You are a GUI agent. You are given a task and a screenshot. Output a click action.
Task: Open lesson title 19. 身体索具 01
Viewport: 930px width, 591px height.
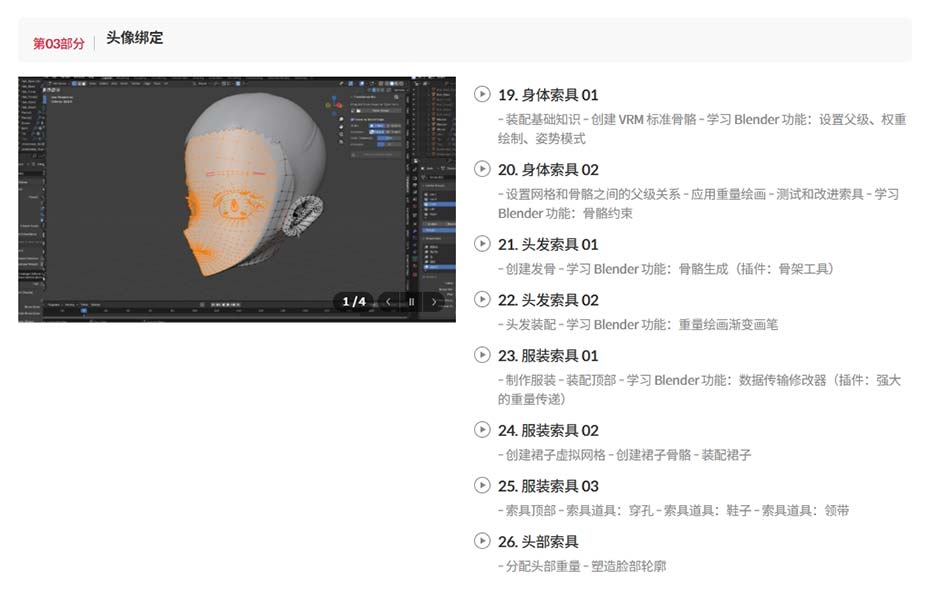(548, 95)
